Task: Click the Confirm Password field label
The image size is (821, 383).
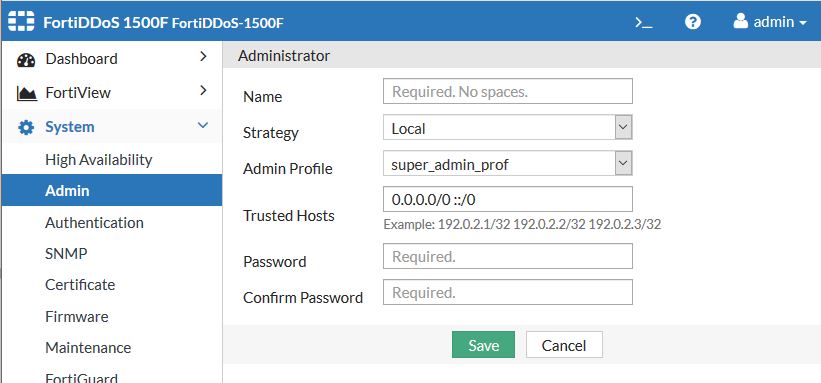Action: click(303, 298)
